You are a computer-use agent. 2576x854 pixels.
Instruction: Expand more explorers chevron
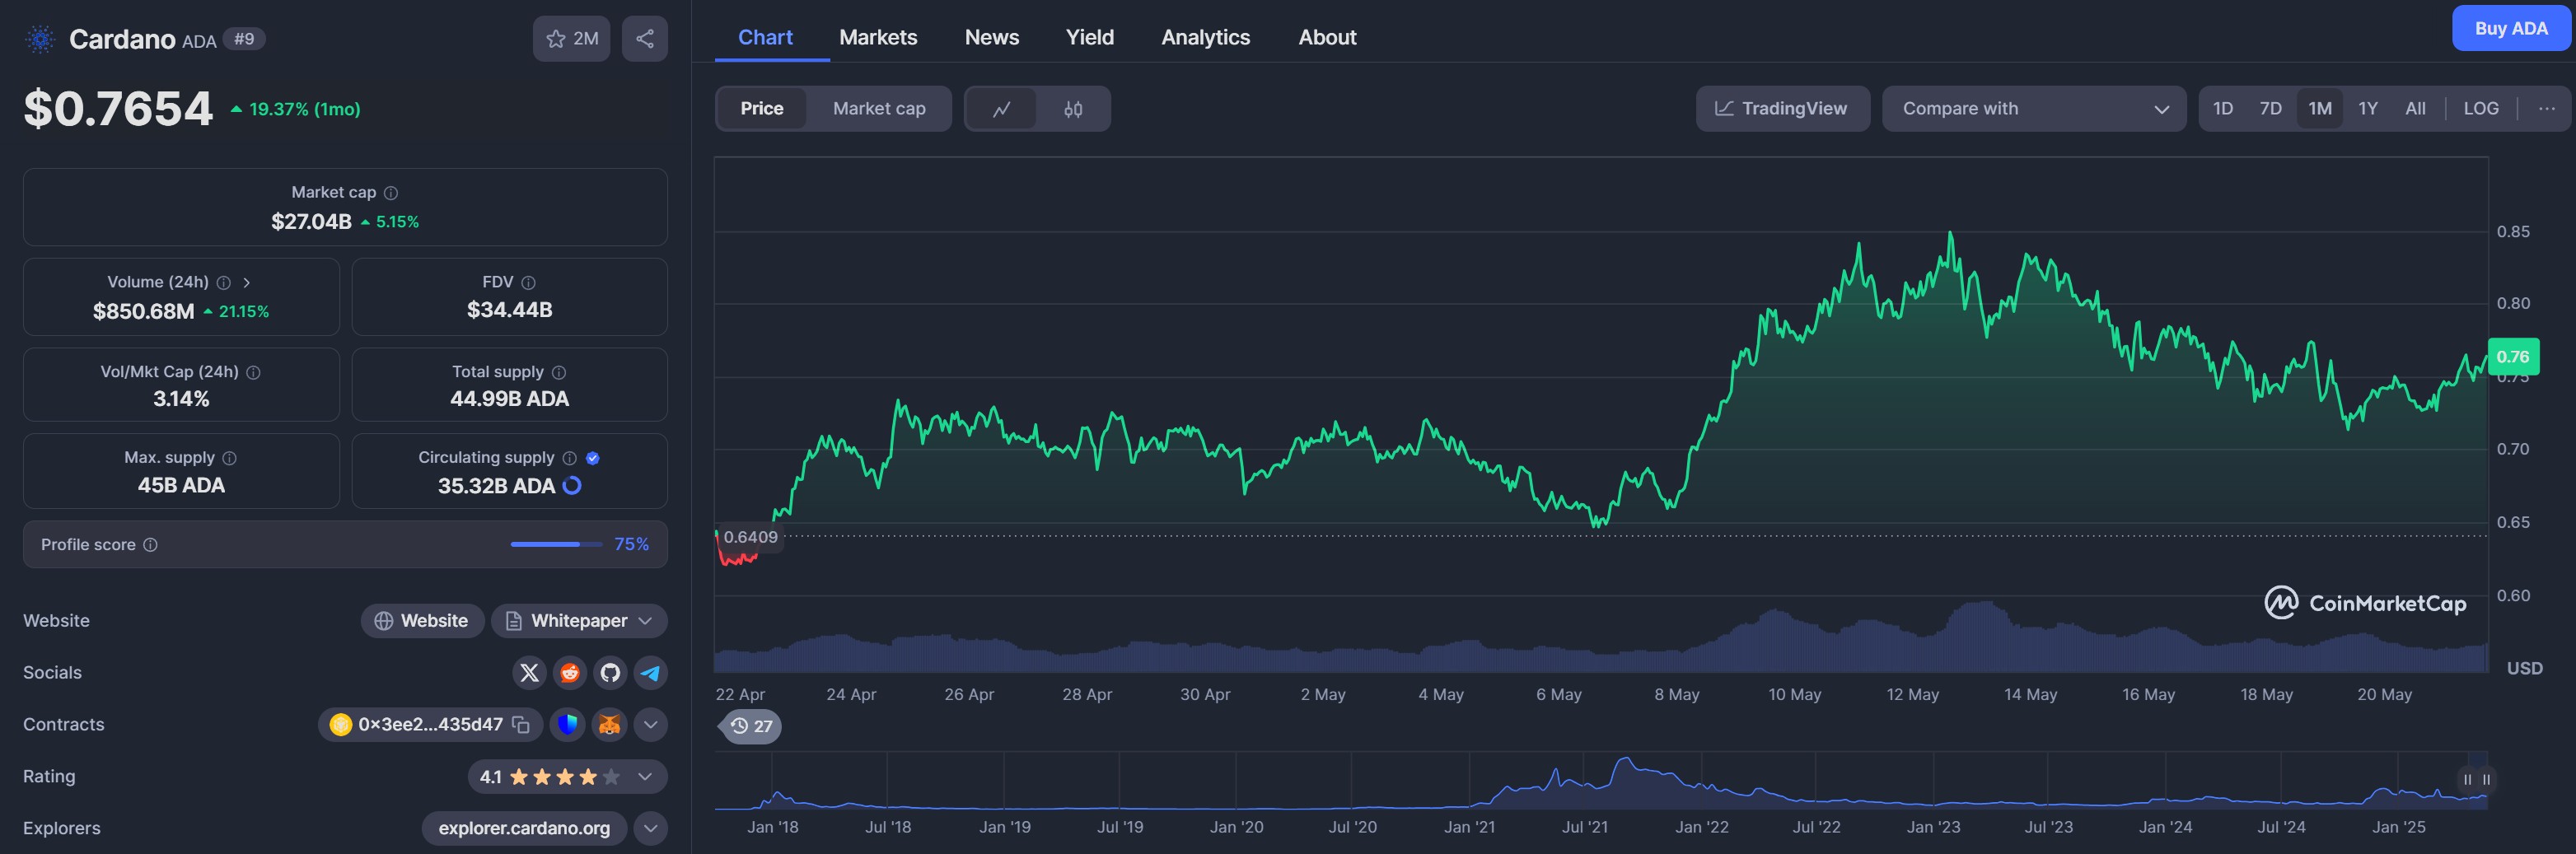pyautogui.click(x=651, y=829)
